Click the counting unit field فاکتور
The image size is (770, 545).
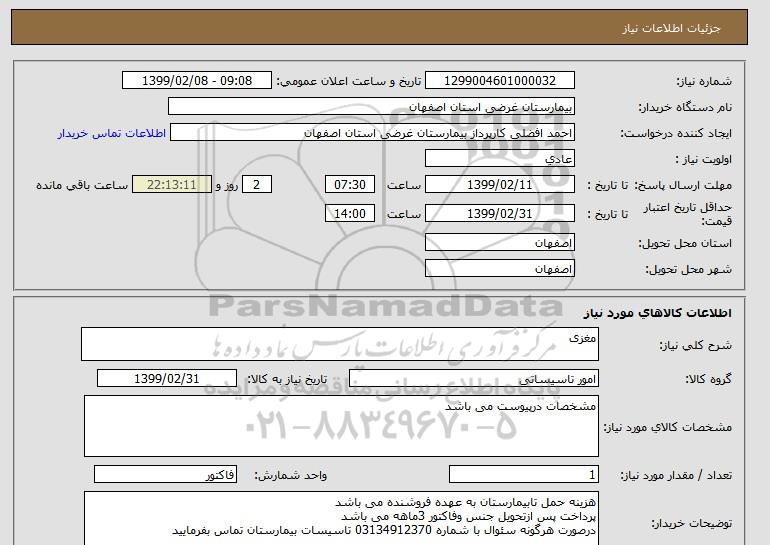[x=165, y=474]
